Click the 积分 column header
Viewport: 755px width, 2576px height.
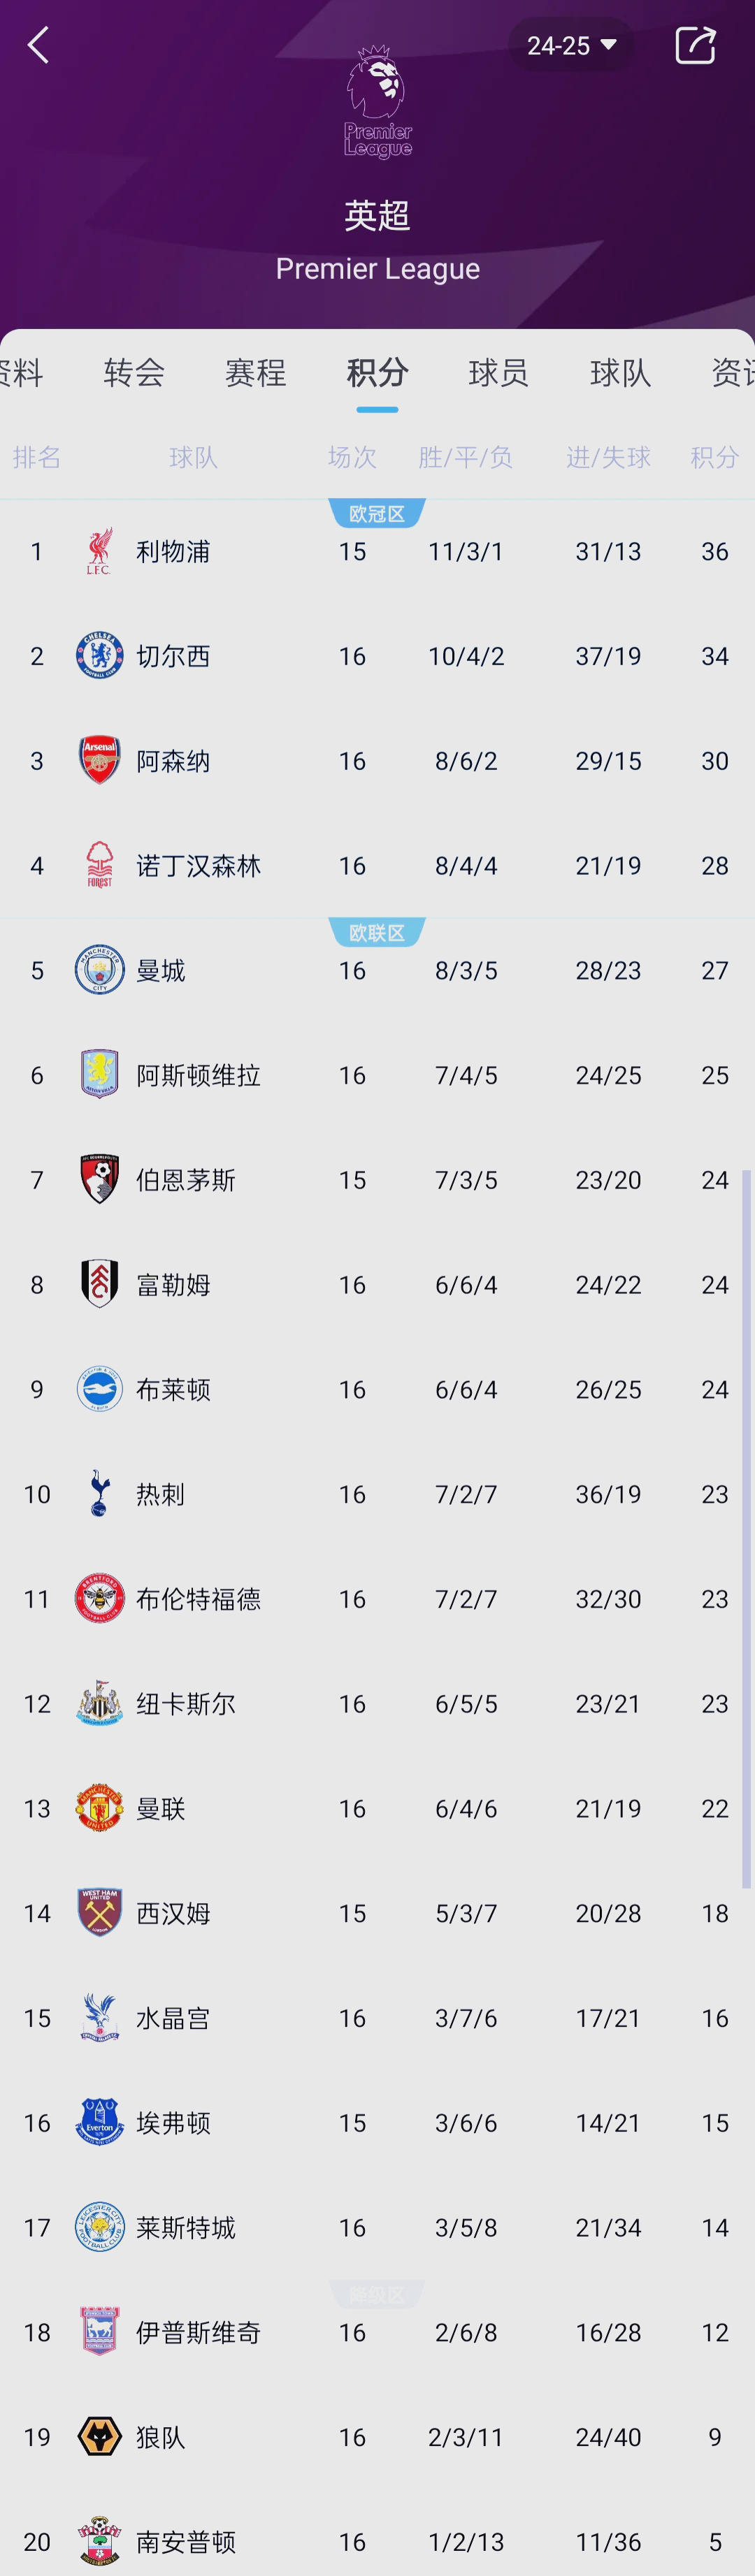714,458
